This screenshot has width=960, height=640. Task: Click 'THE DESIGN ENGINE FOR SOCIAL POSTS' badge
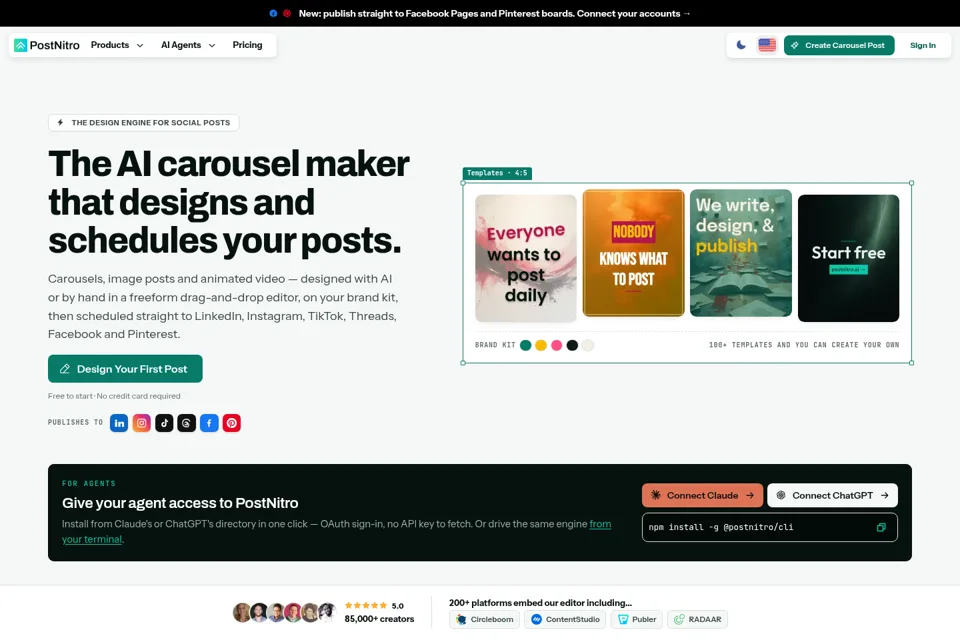pyautogui.click(x=143, y=122)
